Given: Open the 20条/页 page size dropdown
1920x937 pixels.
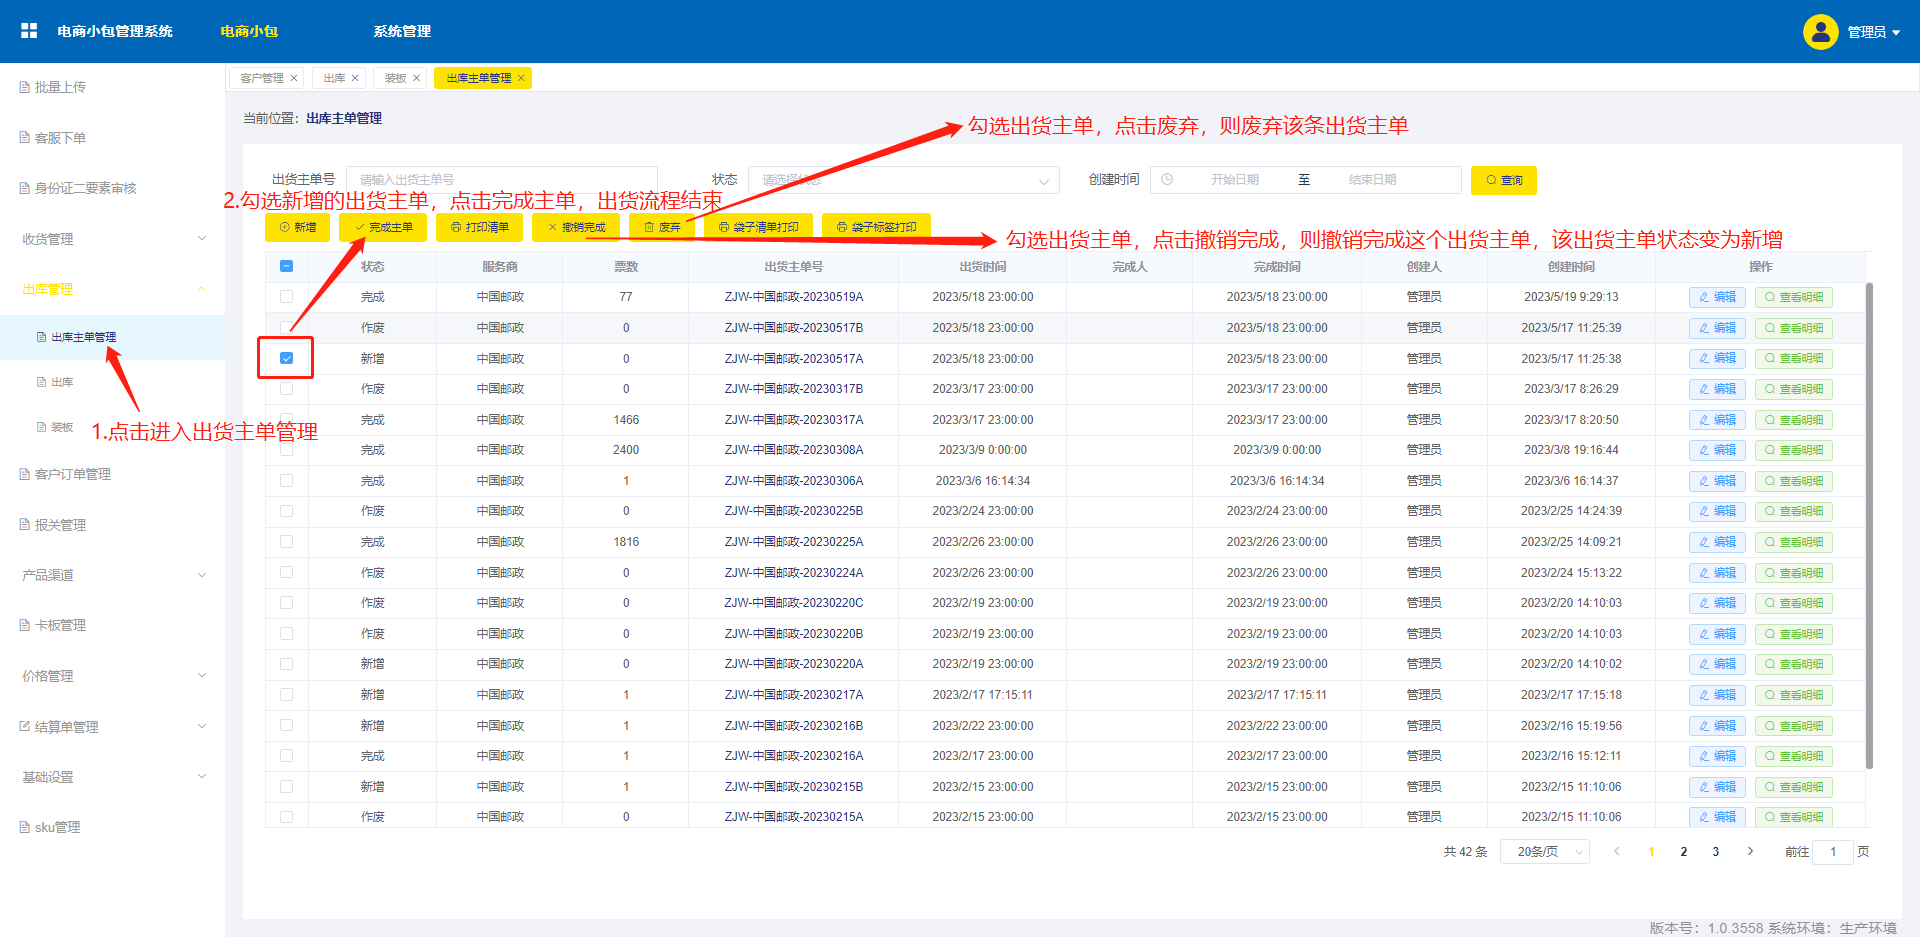Looking at the screenshot, I should (1545, 852).
